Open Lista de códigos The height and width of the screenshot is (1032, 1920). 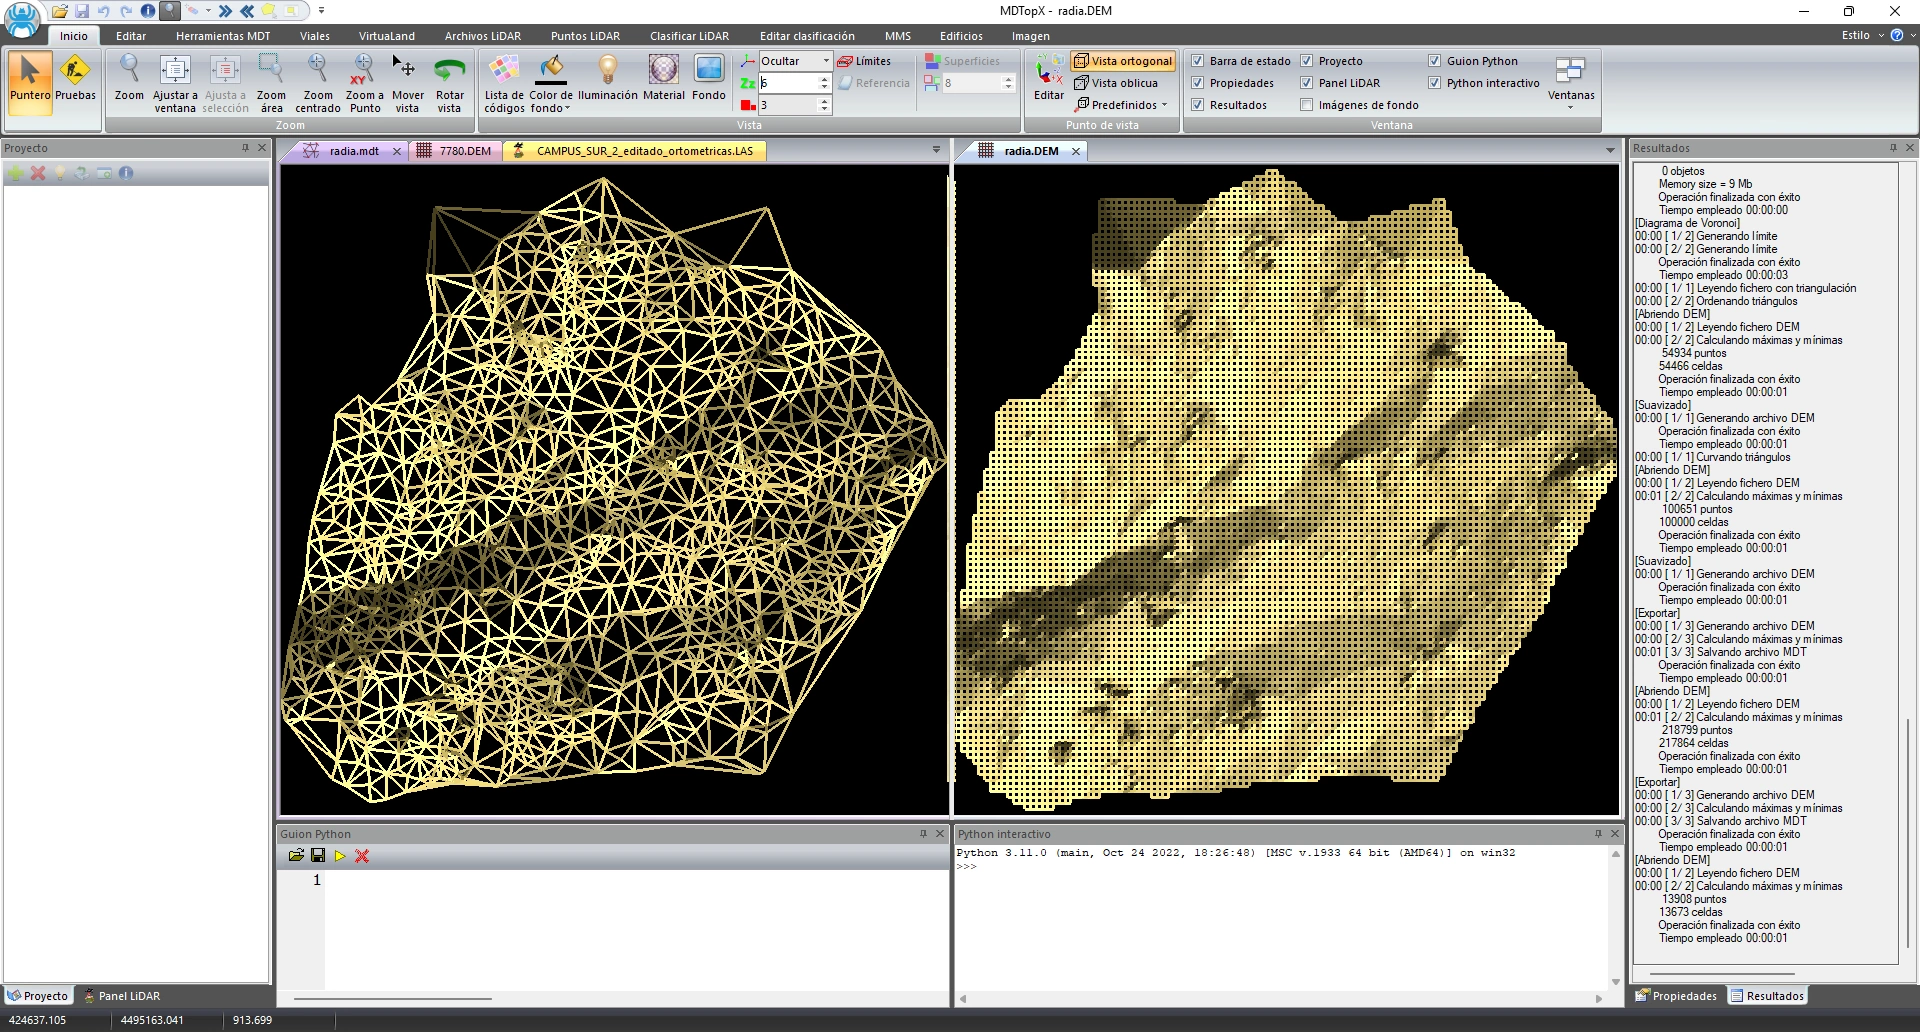pos(504,84)
